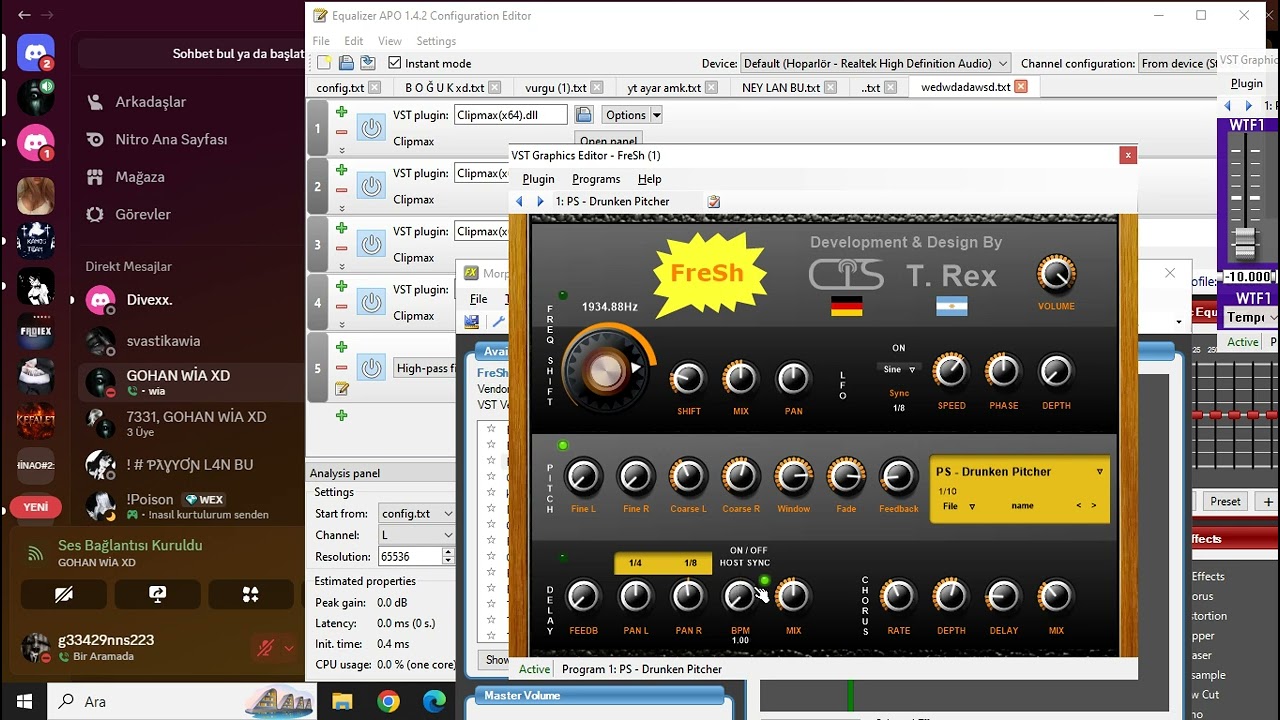Turn on camera in Discord voice panel

tap(64, 594)
